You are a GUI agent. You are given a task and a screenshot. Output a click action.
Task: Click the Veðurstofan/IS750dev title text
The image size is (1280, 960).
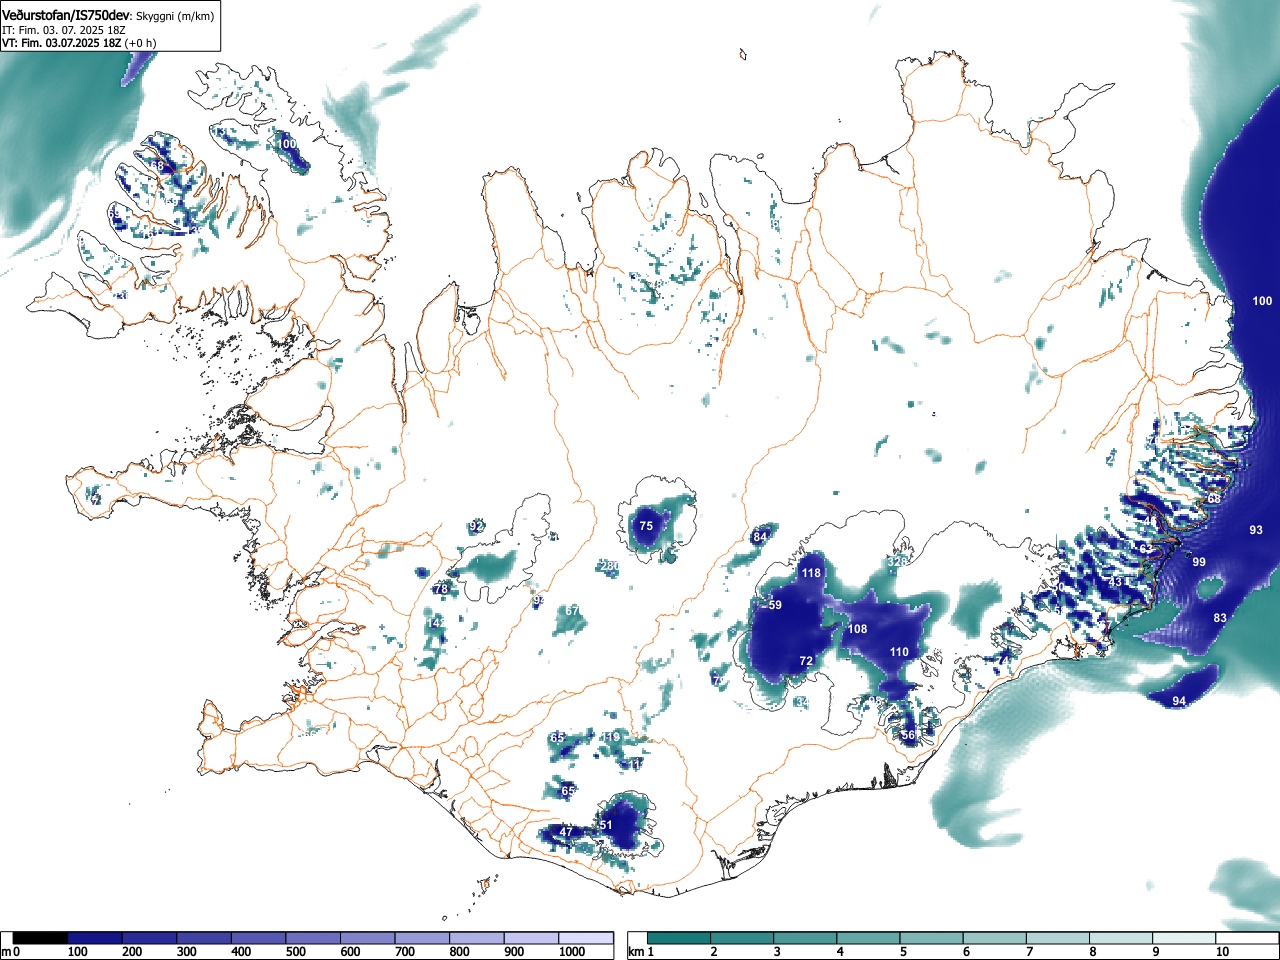pyautogui.click(x=66, y=15)
